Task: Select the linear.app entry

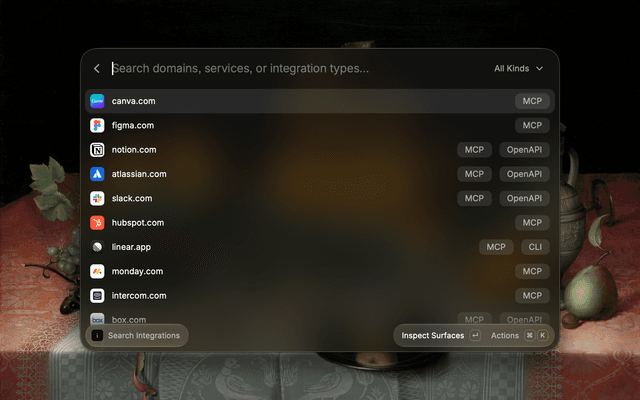Action: (320, 247)
